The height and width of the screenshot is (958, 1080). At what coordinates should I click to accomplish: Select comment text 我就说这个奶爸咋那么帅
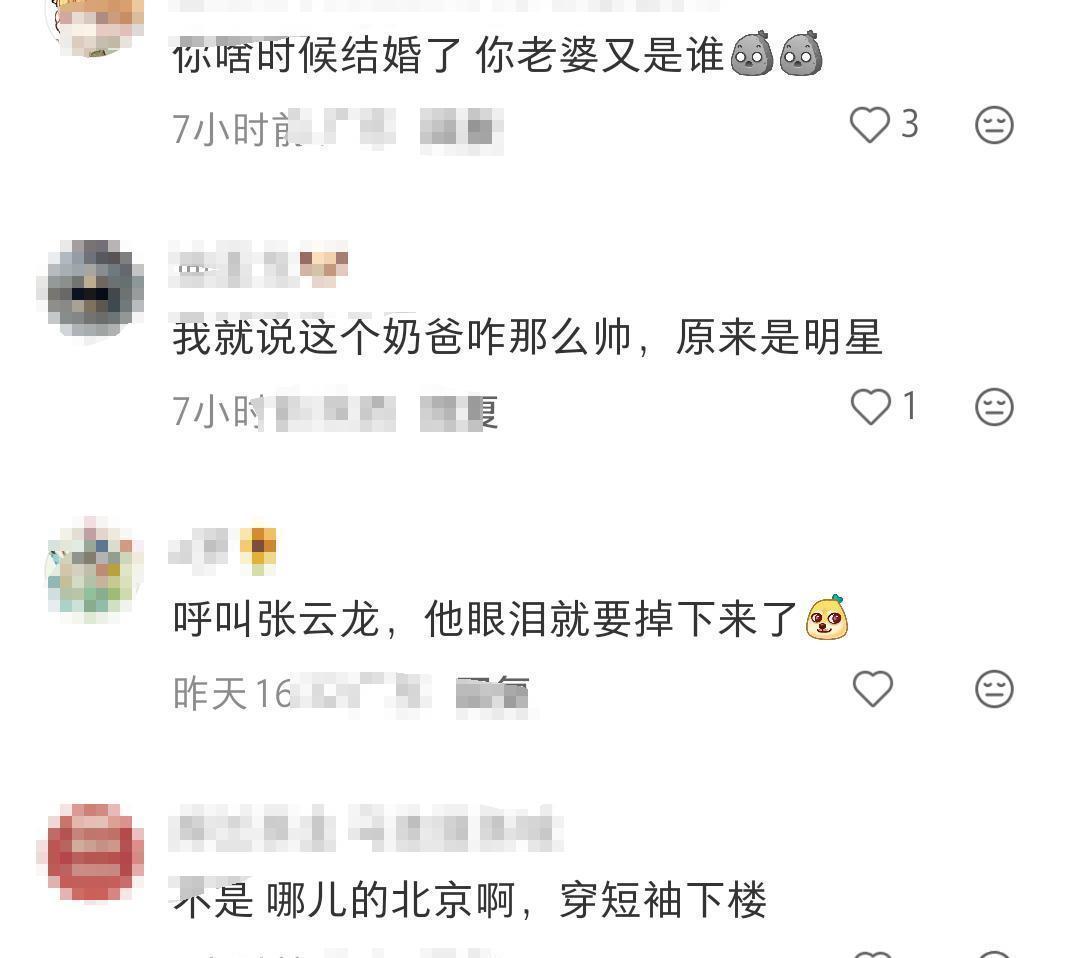tap(402, 337)
